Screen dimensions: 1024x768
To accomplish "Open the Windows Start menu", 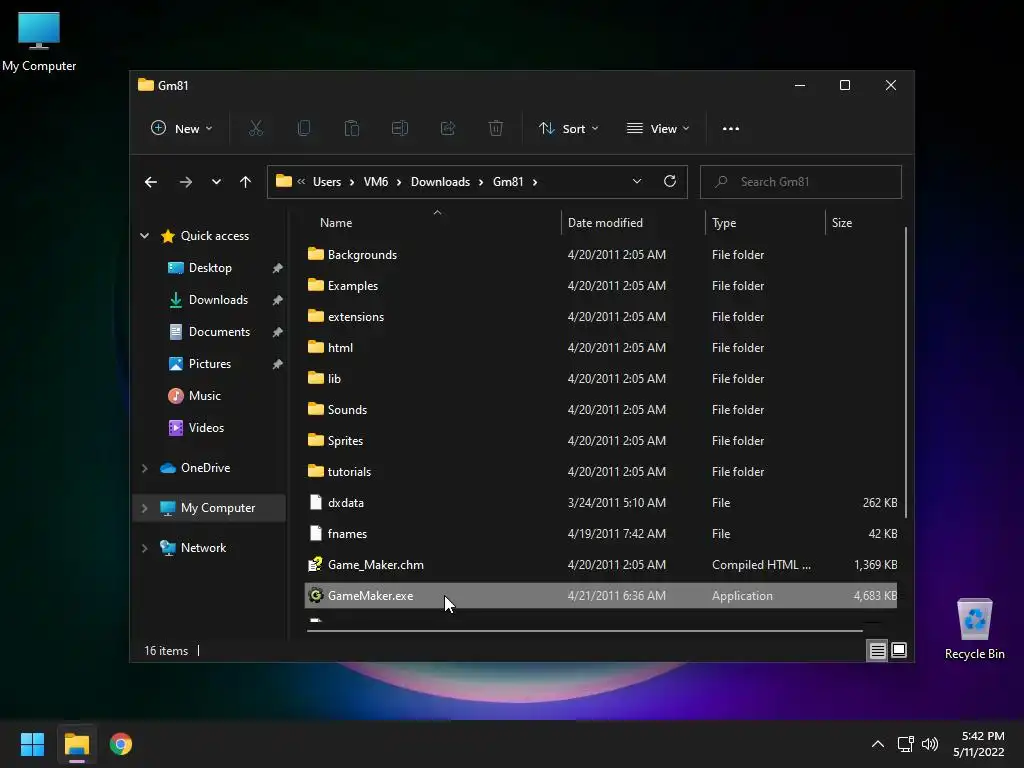I will (x=32, y=744).
